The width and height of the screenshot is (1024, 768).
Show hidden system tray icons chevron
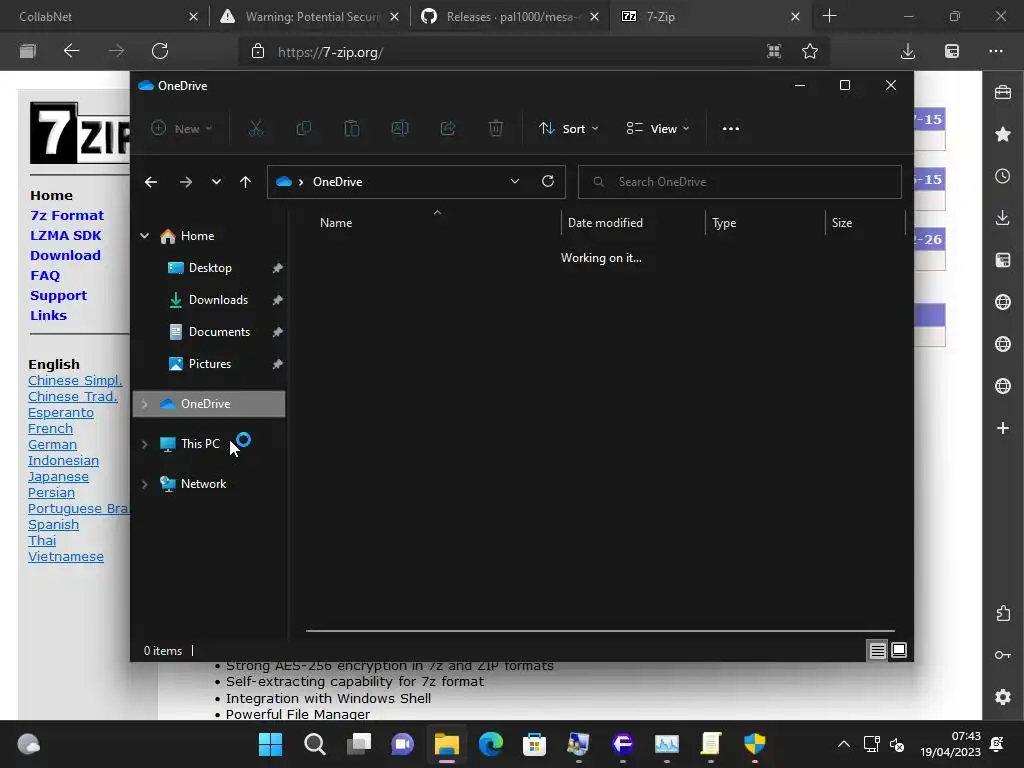[844, 744]
